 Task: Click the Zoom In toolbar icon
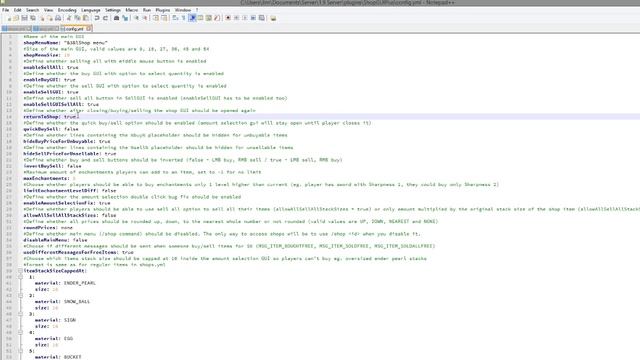[x=136, y=18]
